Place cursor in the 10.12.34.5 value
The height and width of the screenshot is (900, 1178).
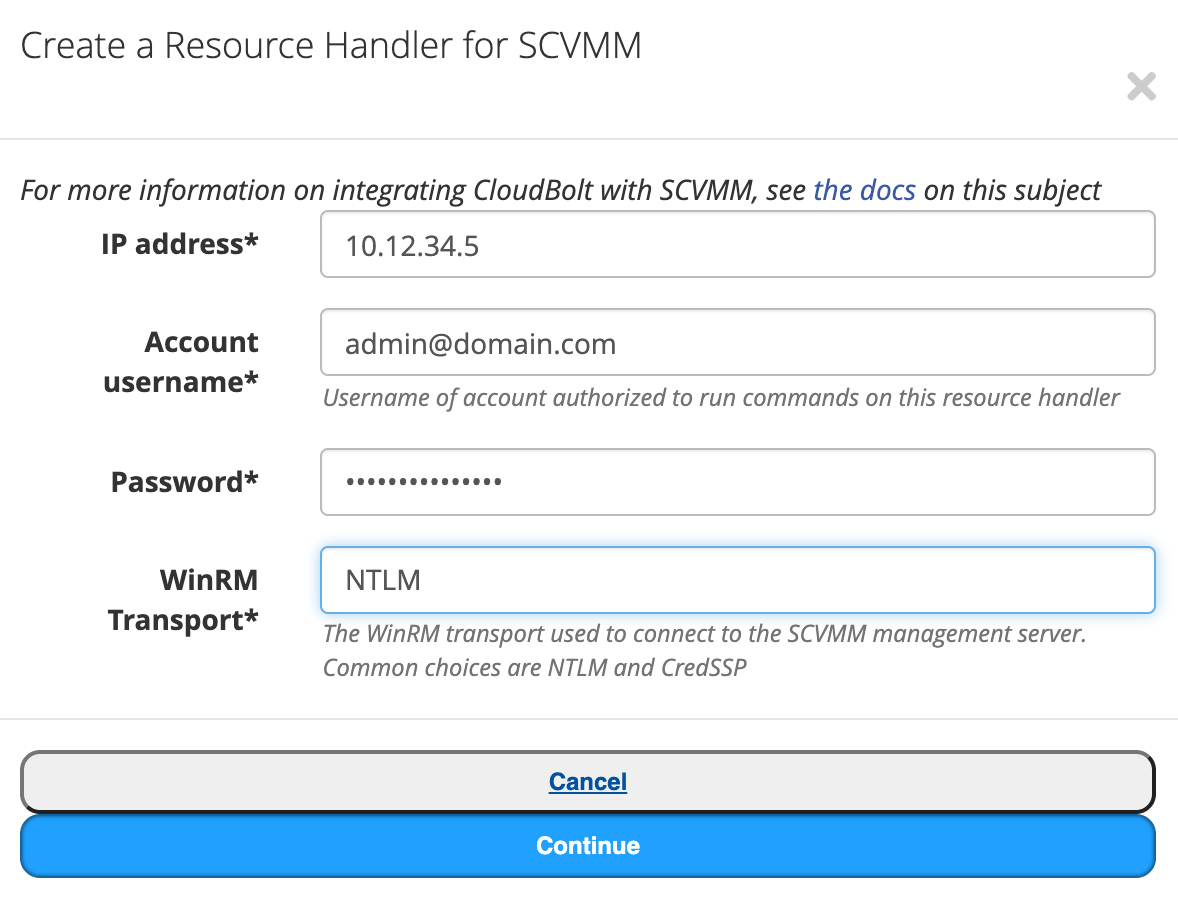412,246
